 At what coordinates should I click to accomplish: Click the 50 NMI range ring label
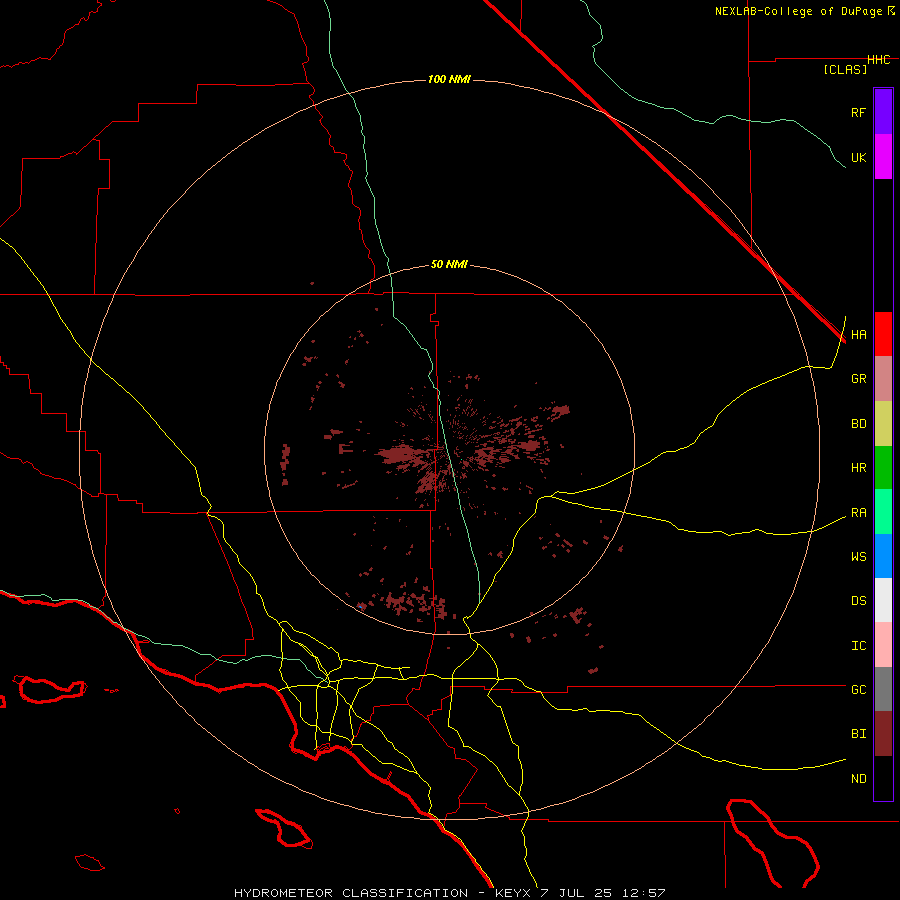pyautogui.click(x=449, y=264)
